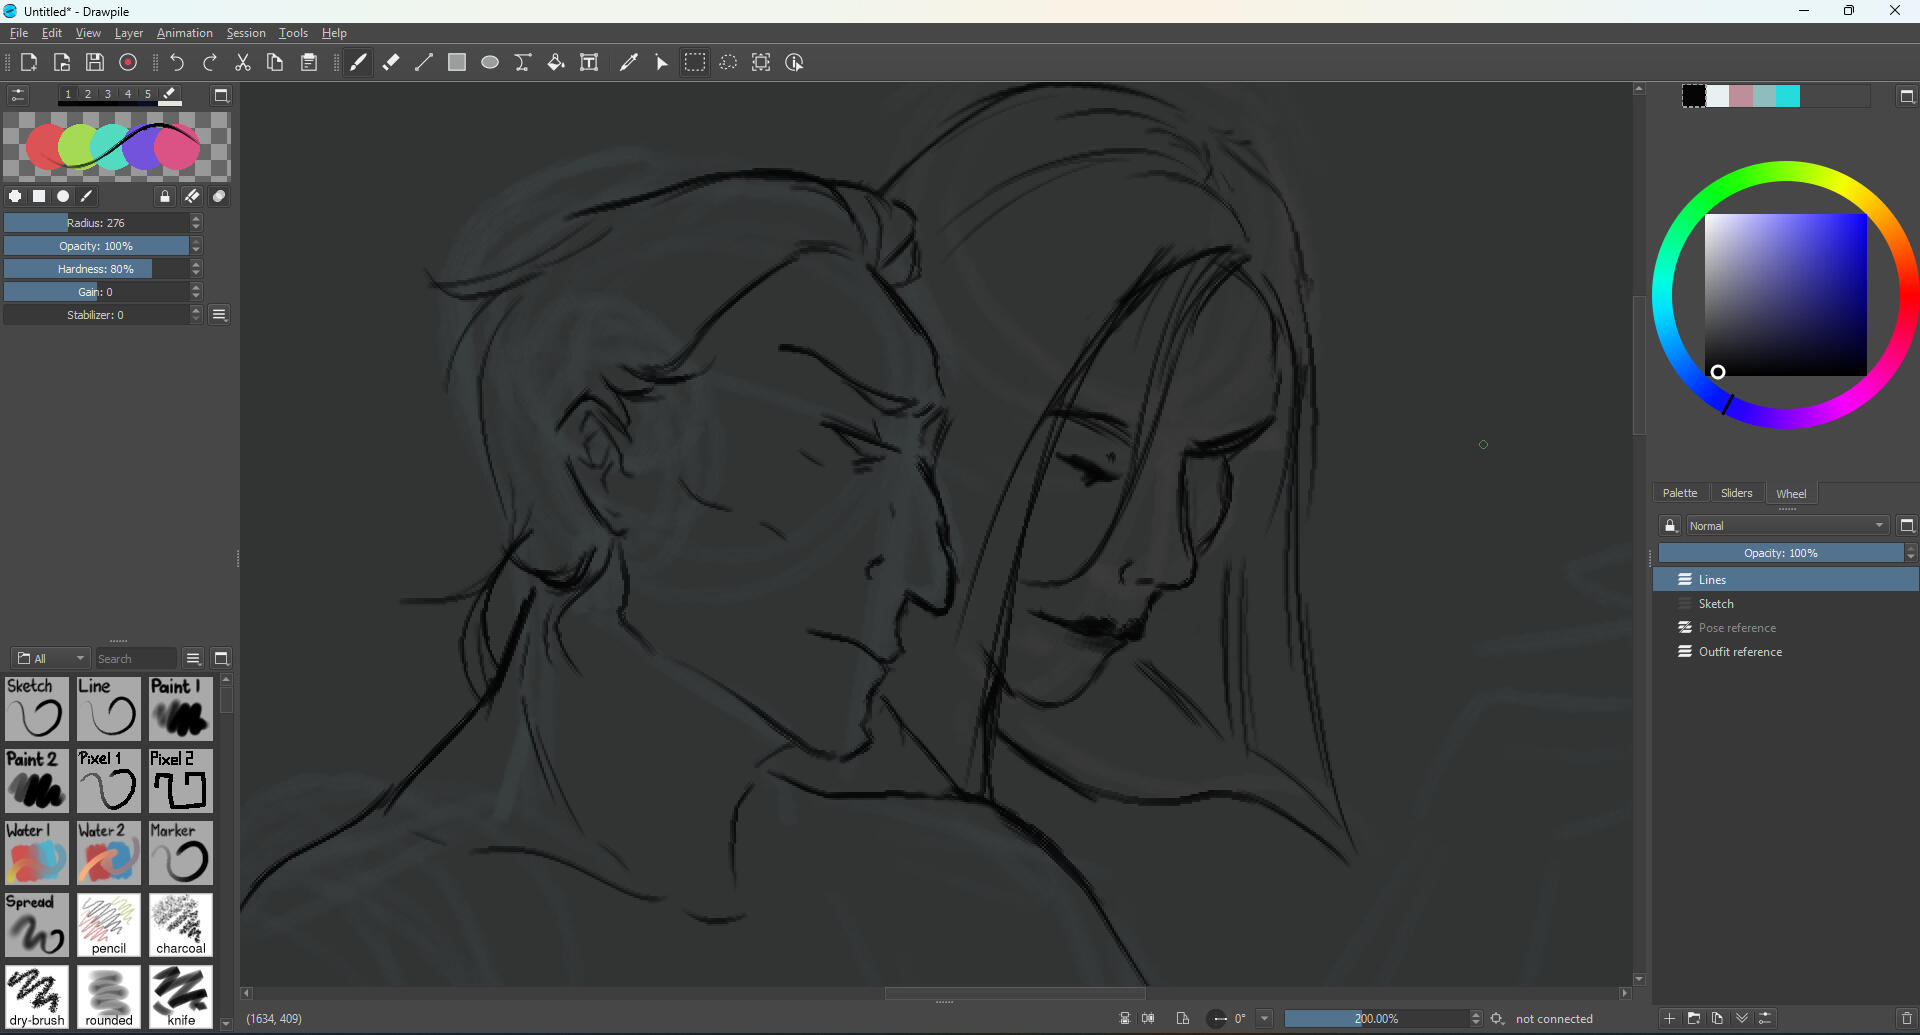Expand the Stabilizer options menu

[219, 314]
